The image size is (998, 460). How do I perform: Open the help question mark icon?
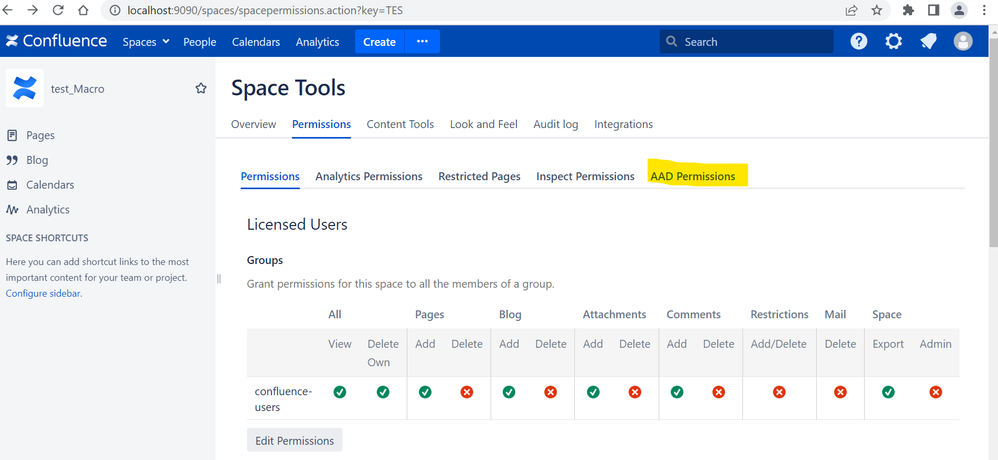click(x=859, y=42)
